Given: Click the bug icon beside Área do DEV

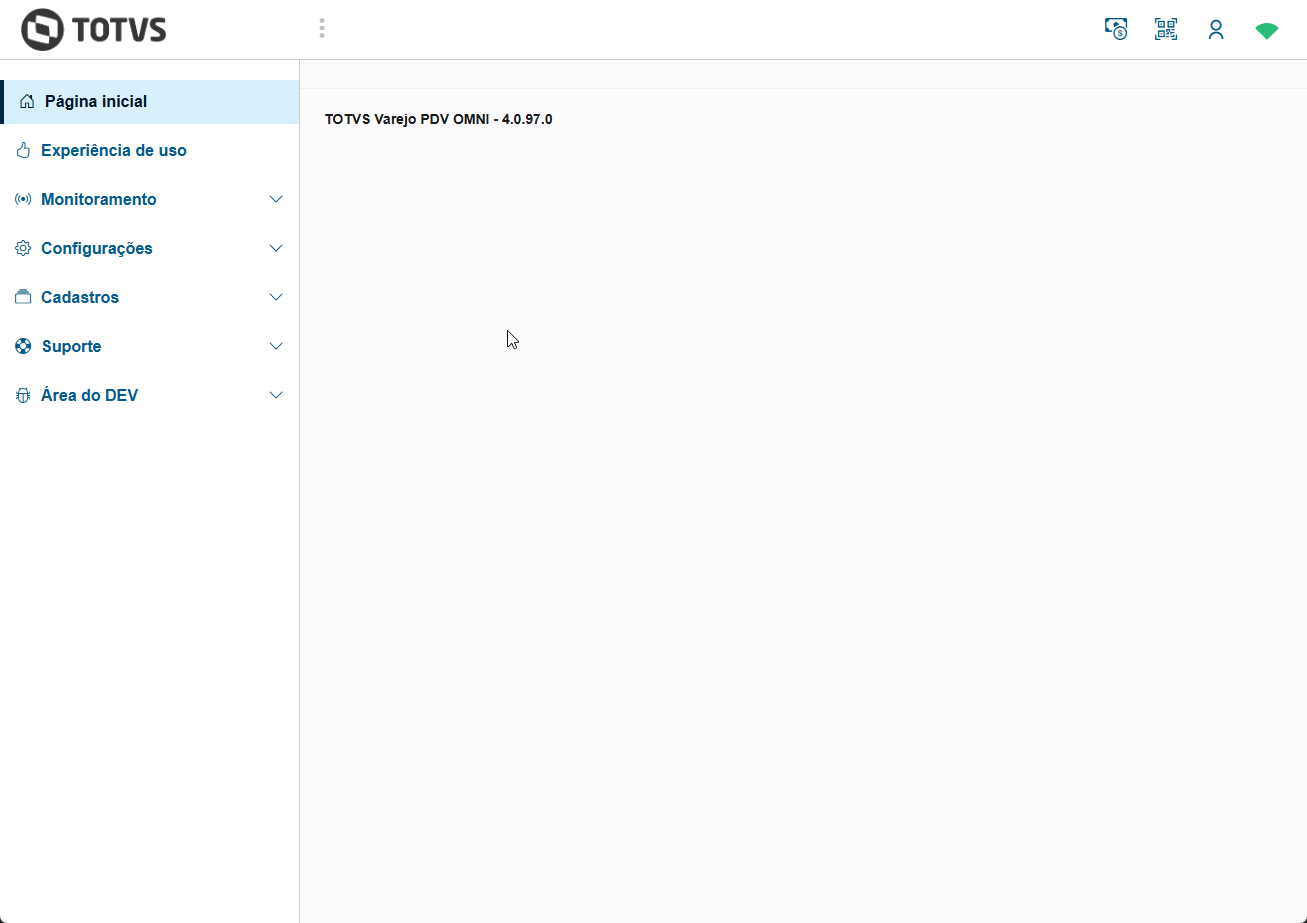Looking at the screenshot, I should click(x=24, y=395).
